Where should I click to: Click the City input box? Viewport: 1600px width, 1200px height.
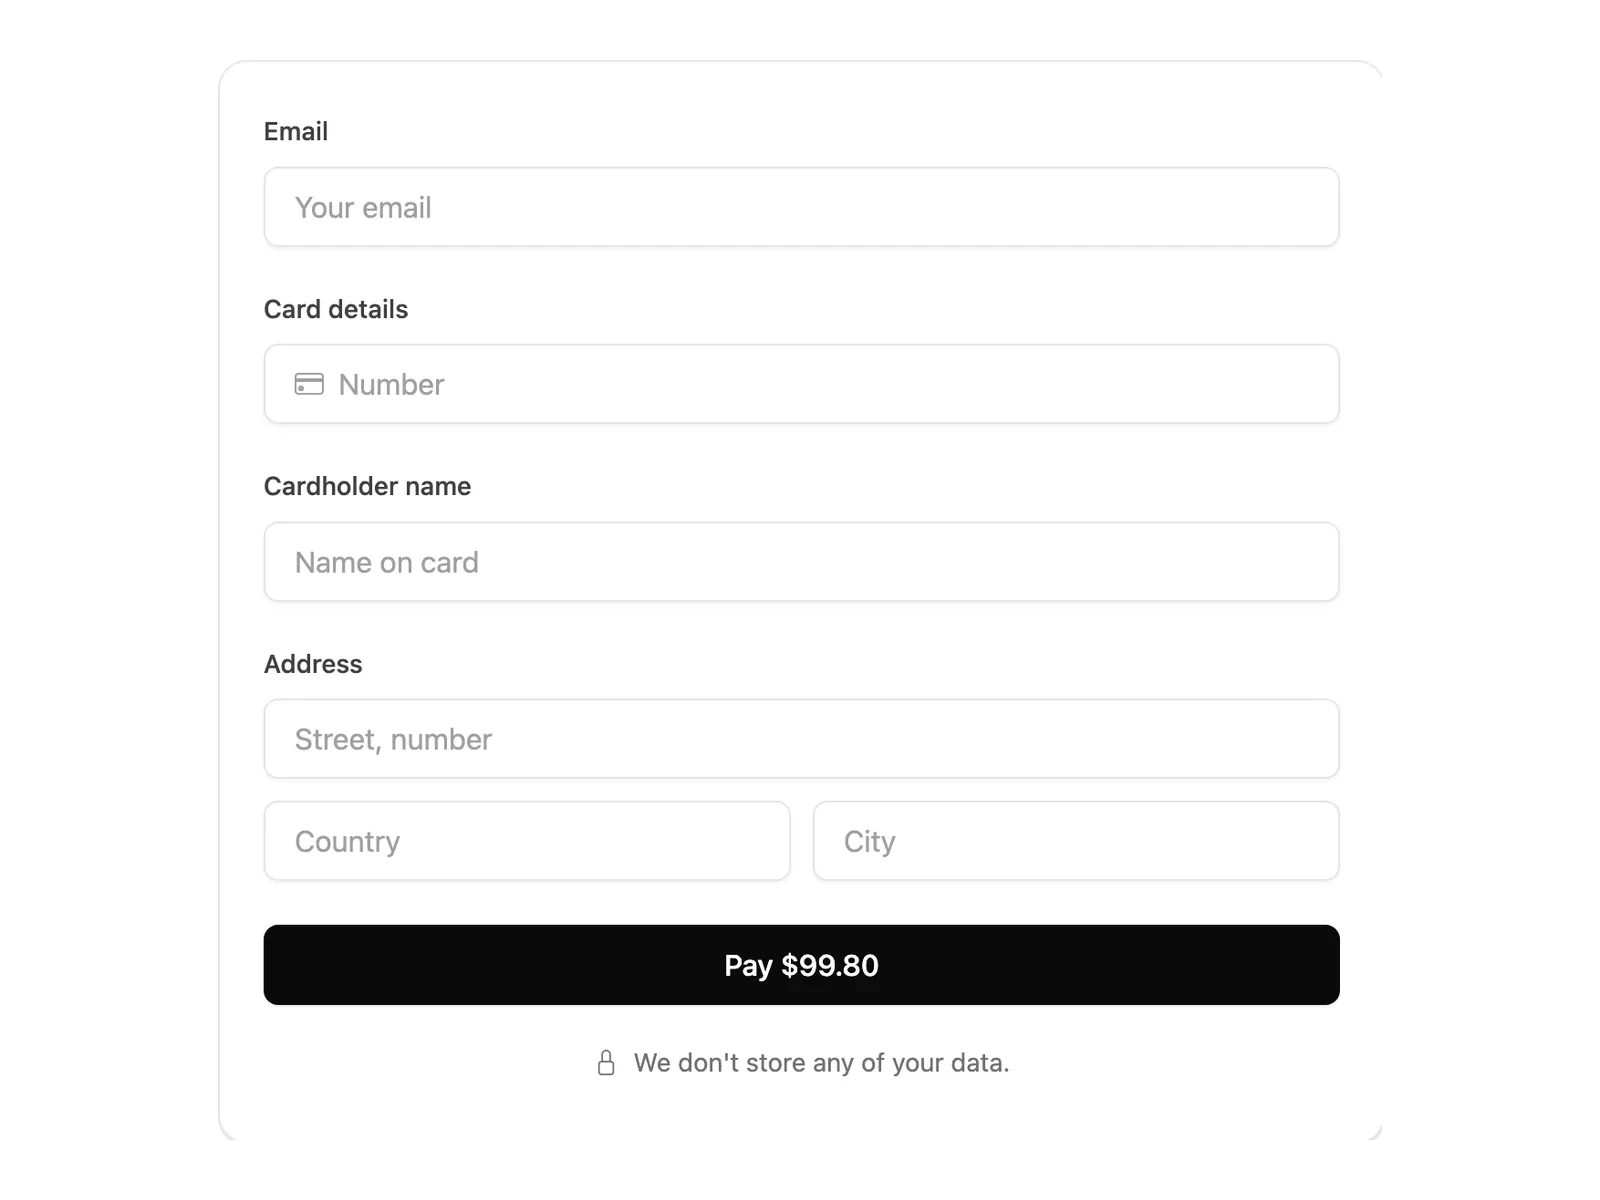1076,841
